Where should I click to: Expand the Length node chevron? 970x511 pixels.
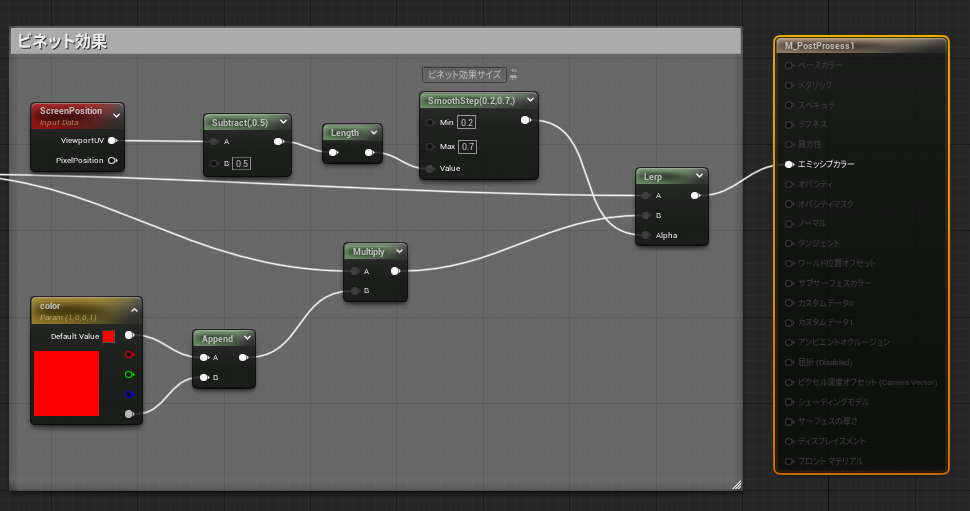coord(374,132)
